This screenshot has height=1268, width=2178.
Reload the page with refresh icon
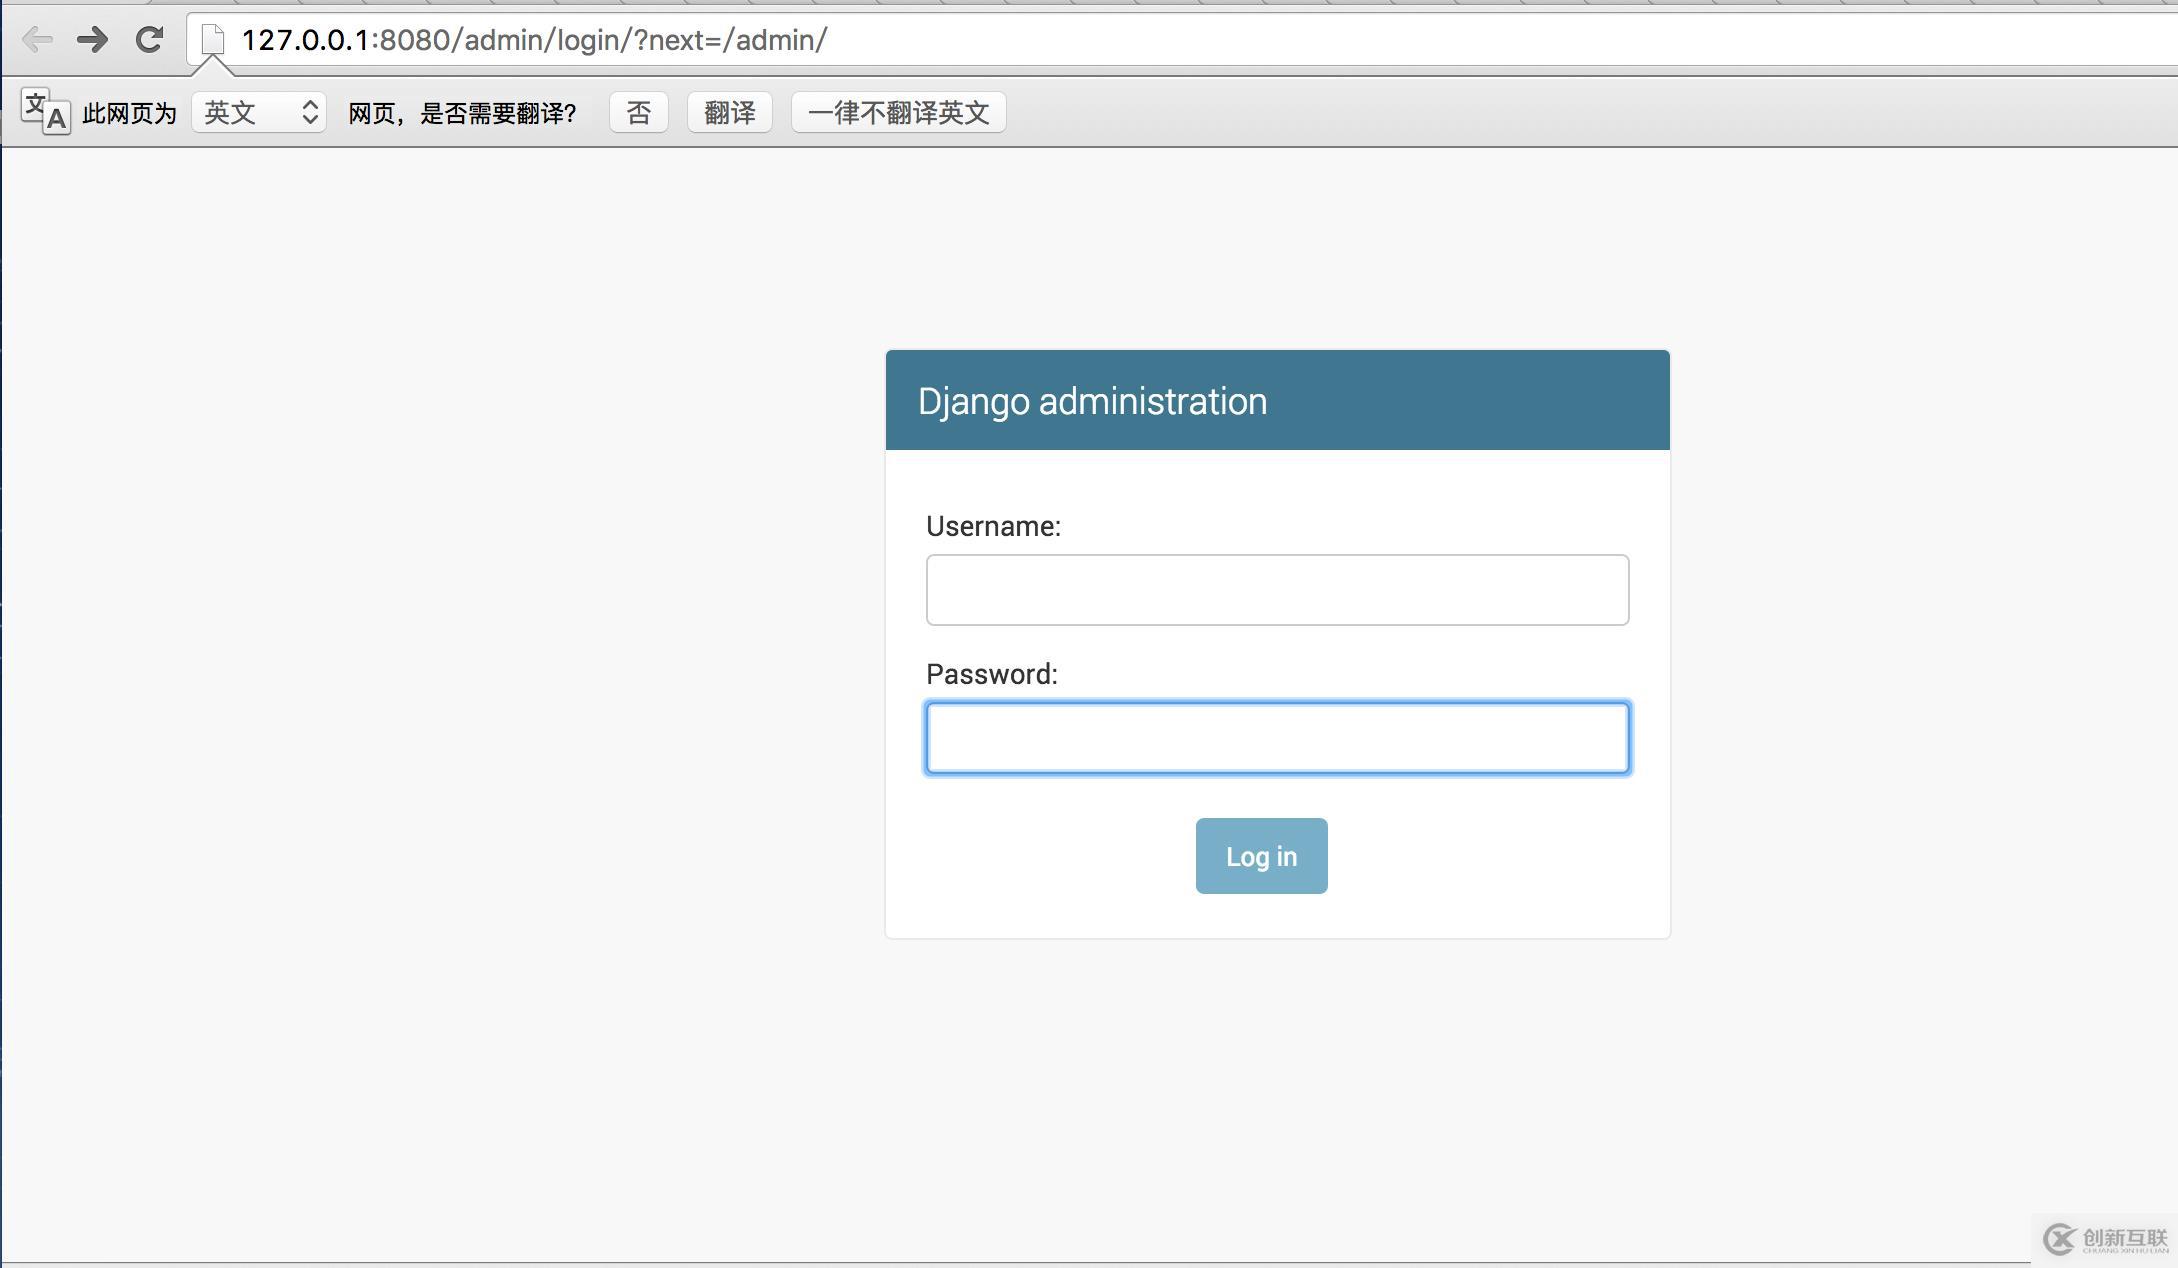[150, 40]
